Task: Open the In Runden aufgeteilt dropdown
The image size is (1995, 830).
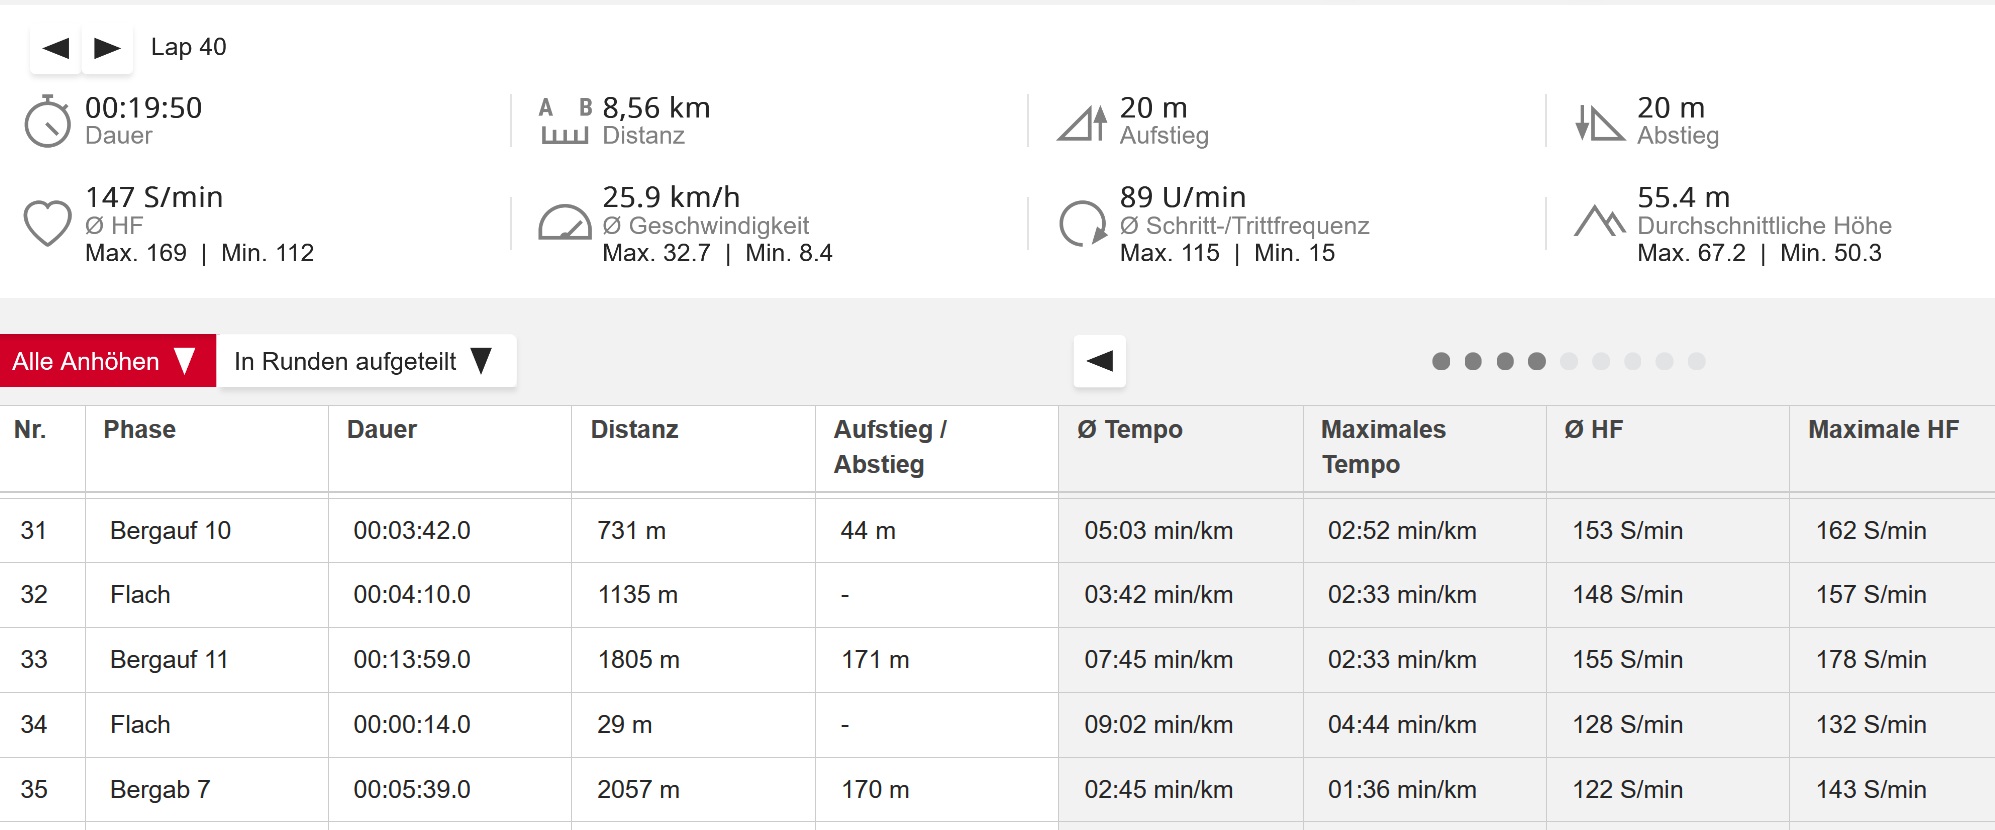Action: (367, 361)
